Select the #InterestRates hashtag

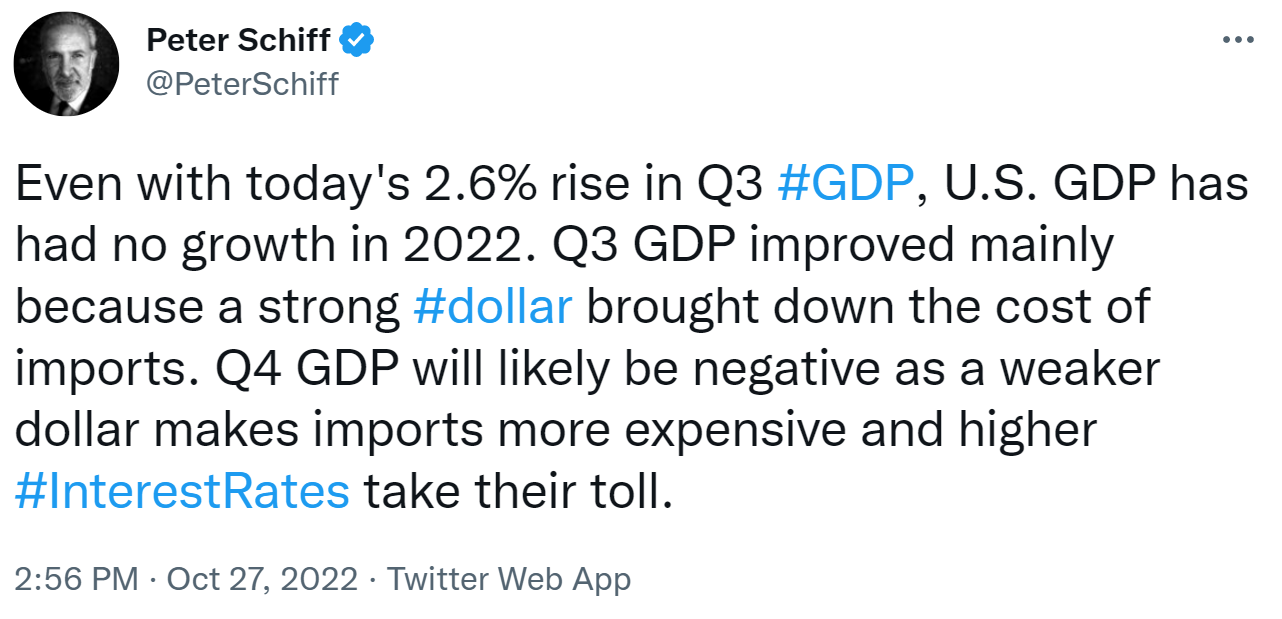tap(183, 492)
